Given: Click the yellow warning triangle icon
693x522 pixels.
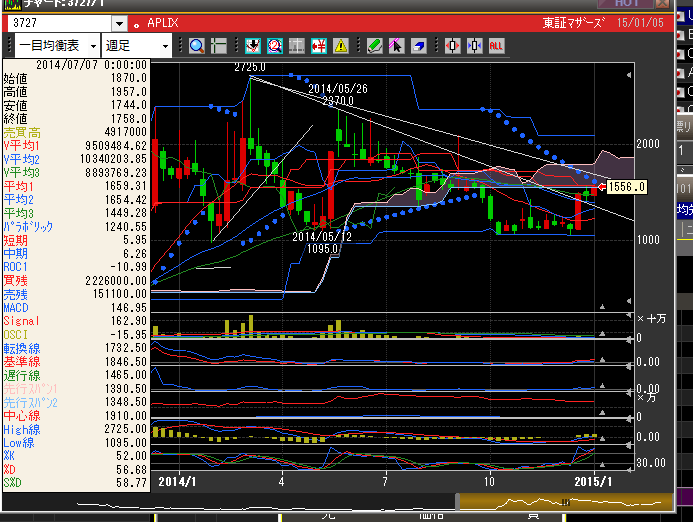Looking at the screenshot, I should (341, 45).
